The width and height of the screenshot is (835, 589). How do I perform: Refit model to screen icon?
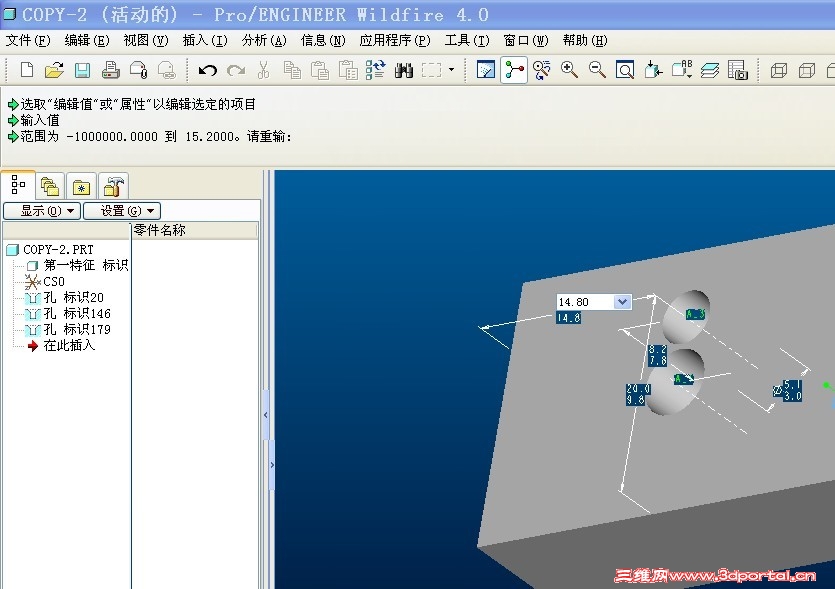click(625, 70)
